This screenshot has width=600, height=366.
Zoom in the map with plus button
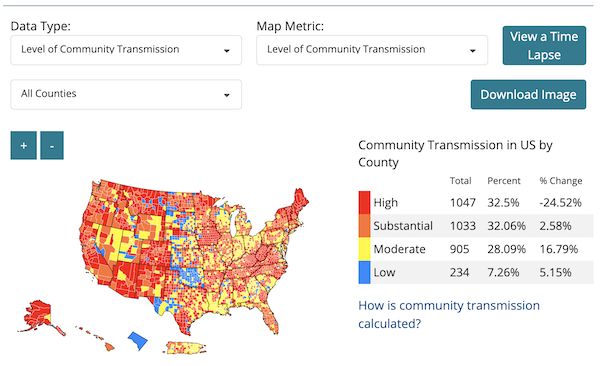pos(23,145)
